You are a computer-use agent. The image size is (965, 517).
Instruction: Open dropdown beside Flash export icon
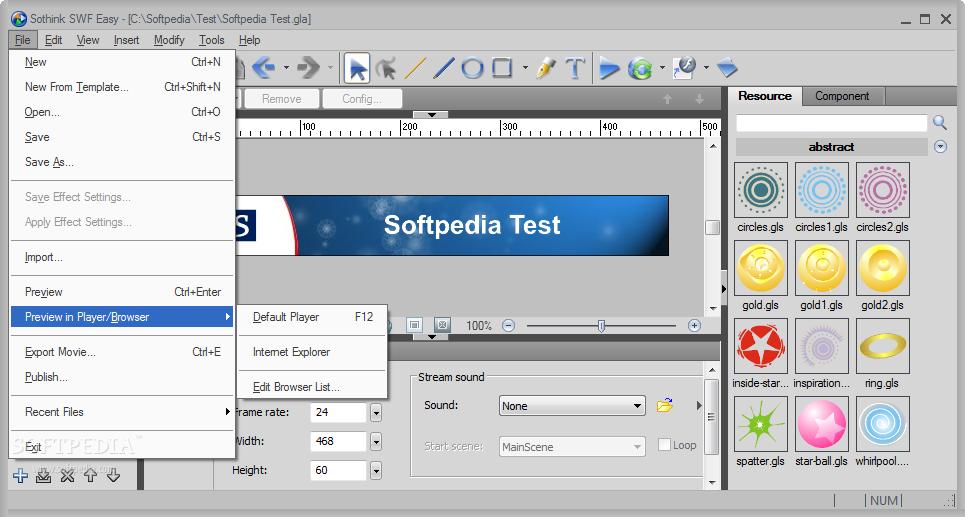point(706,68)
